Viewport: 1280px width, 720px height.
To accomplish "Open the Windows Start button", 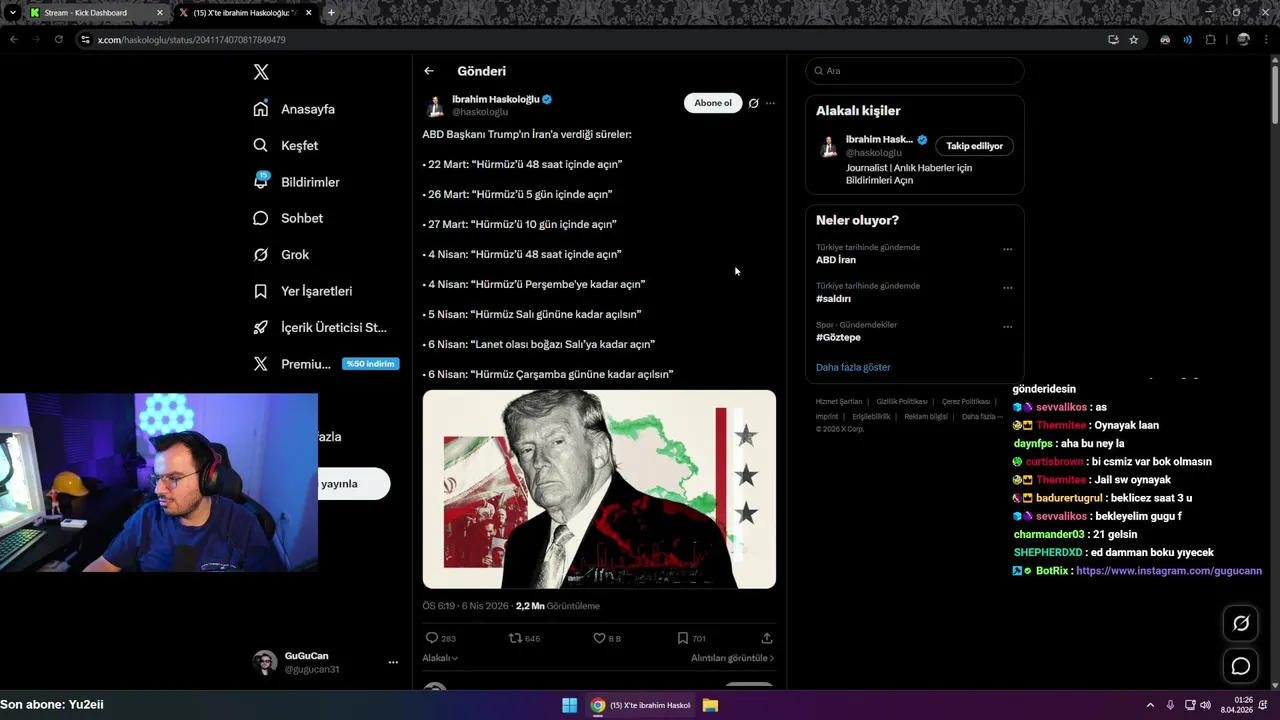I will tap(569, 705).
